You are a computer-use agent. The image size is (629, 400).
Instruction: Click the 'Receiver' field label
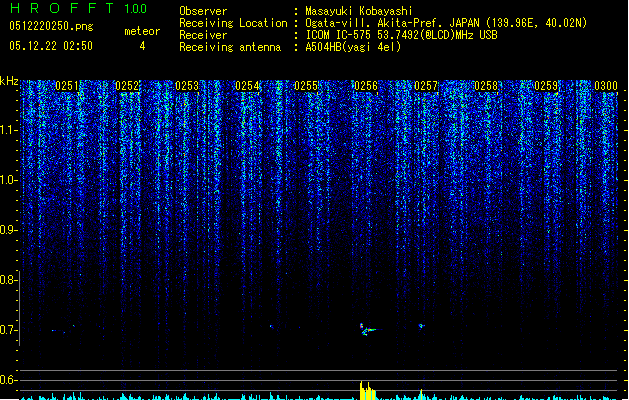click(x=203, y=35)
